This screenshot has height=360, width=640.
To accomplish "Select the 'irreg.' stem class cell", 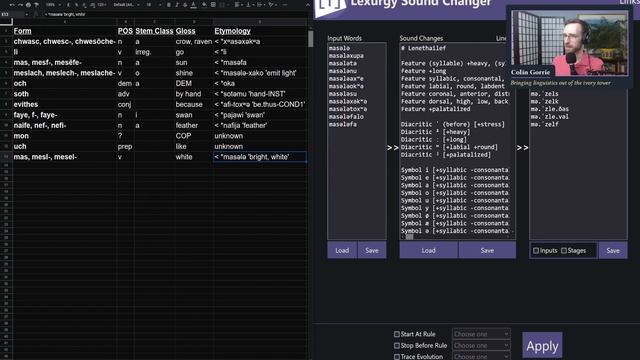I will [154, 52].
